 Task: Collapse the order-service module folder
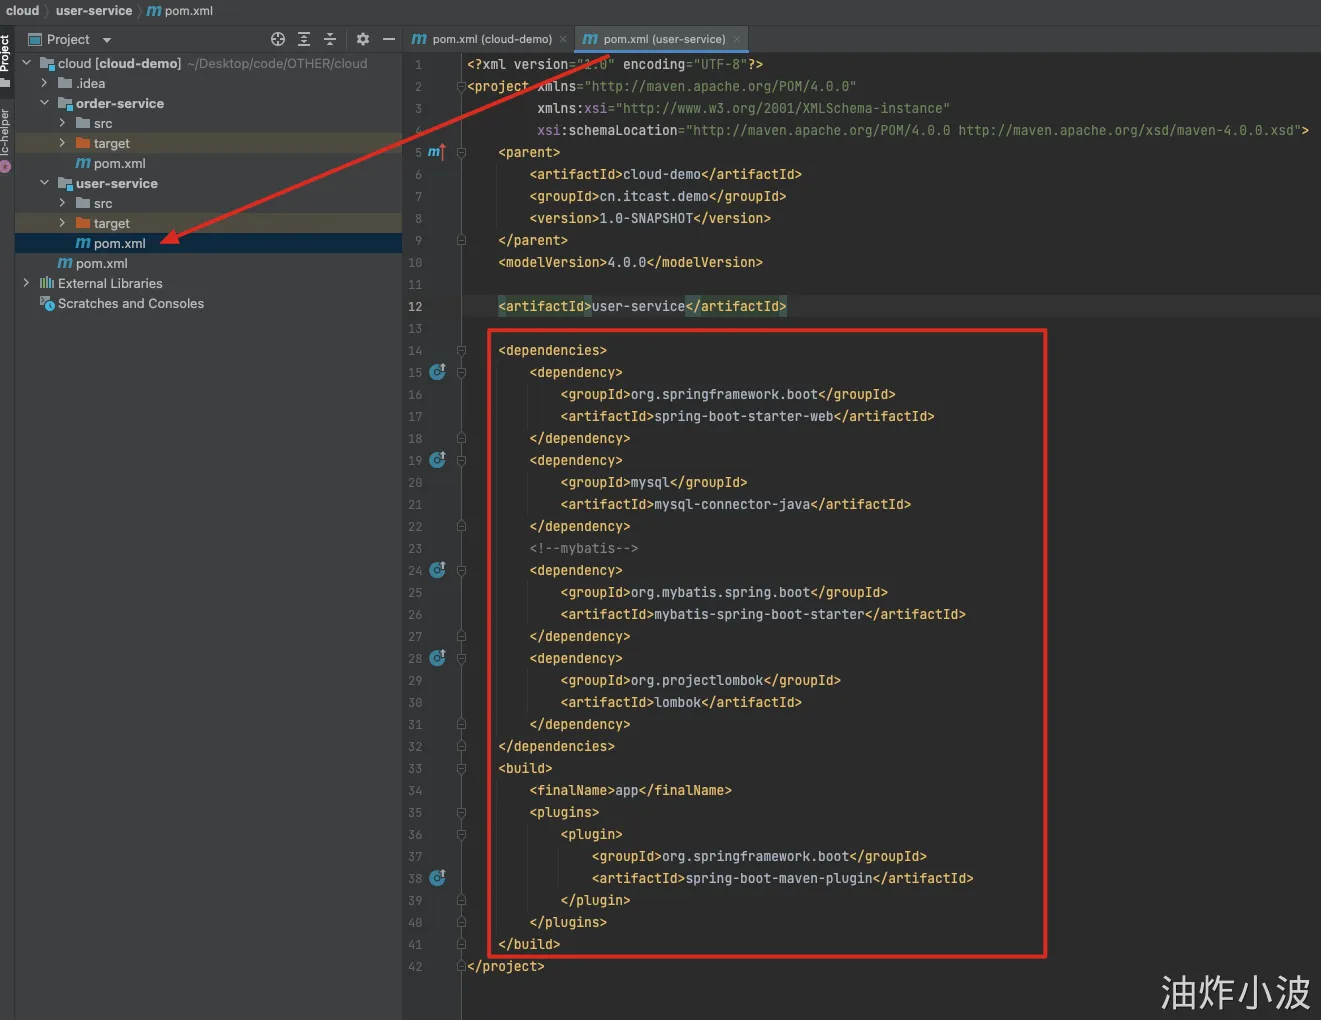click(44, 103)
